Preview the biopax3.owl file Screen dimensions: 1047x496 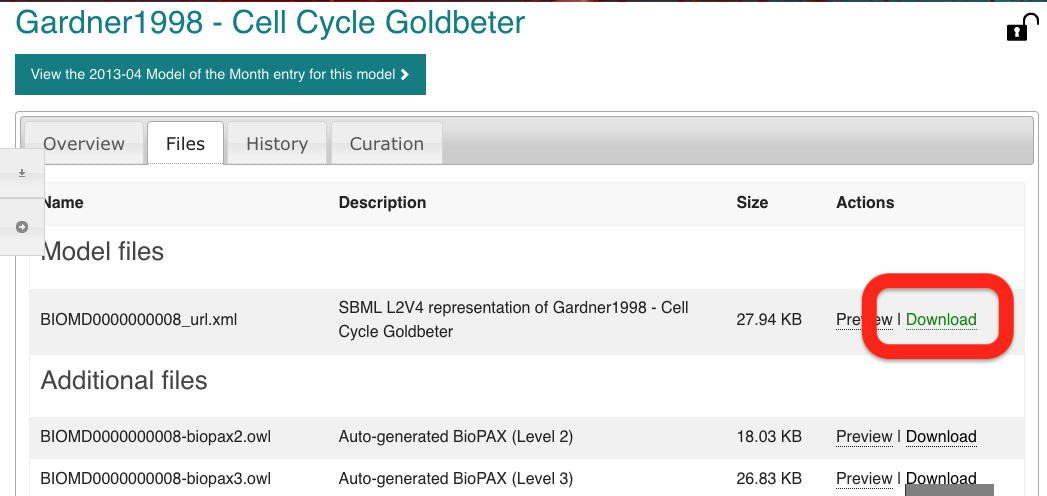pos(864,478)
